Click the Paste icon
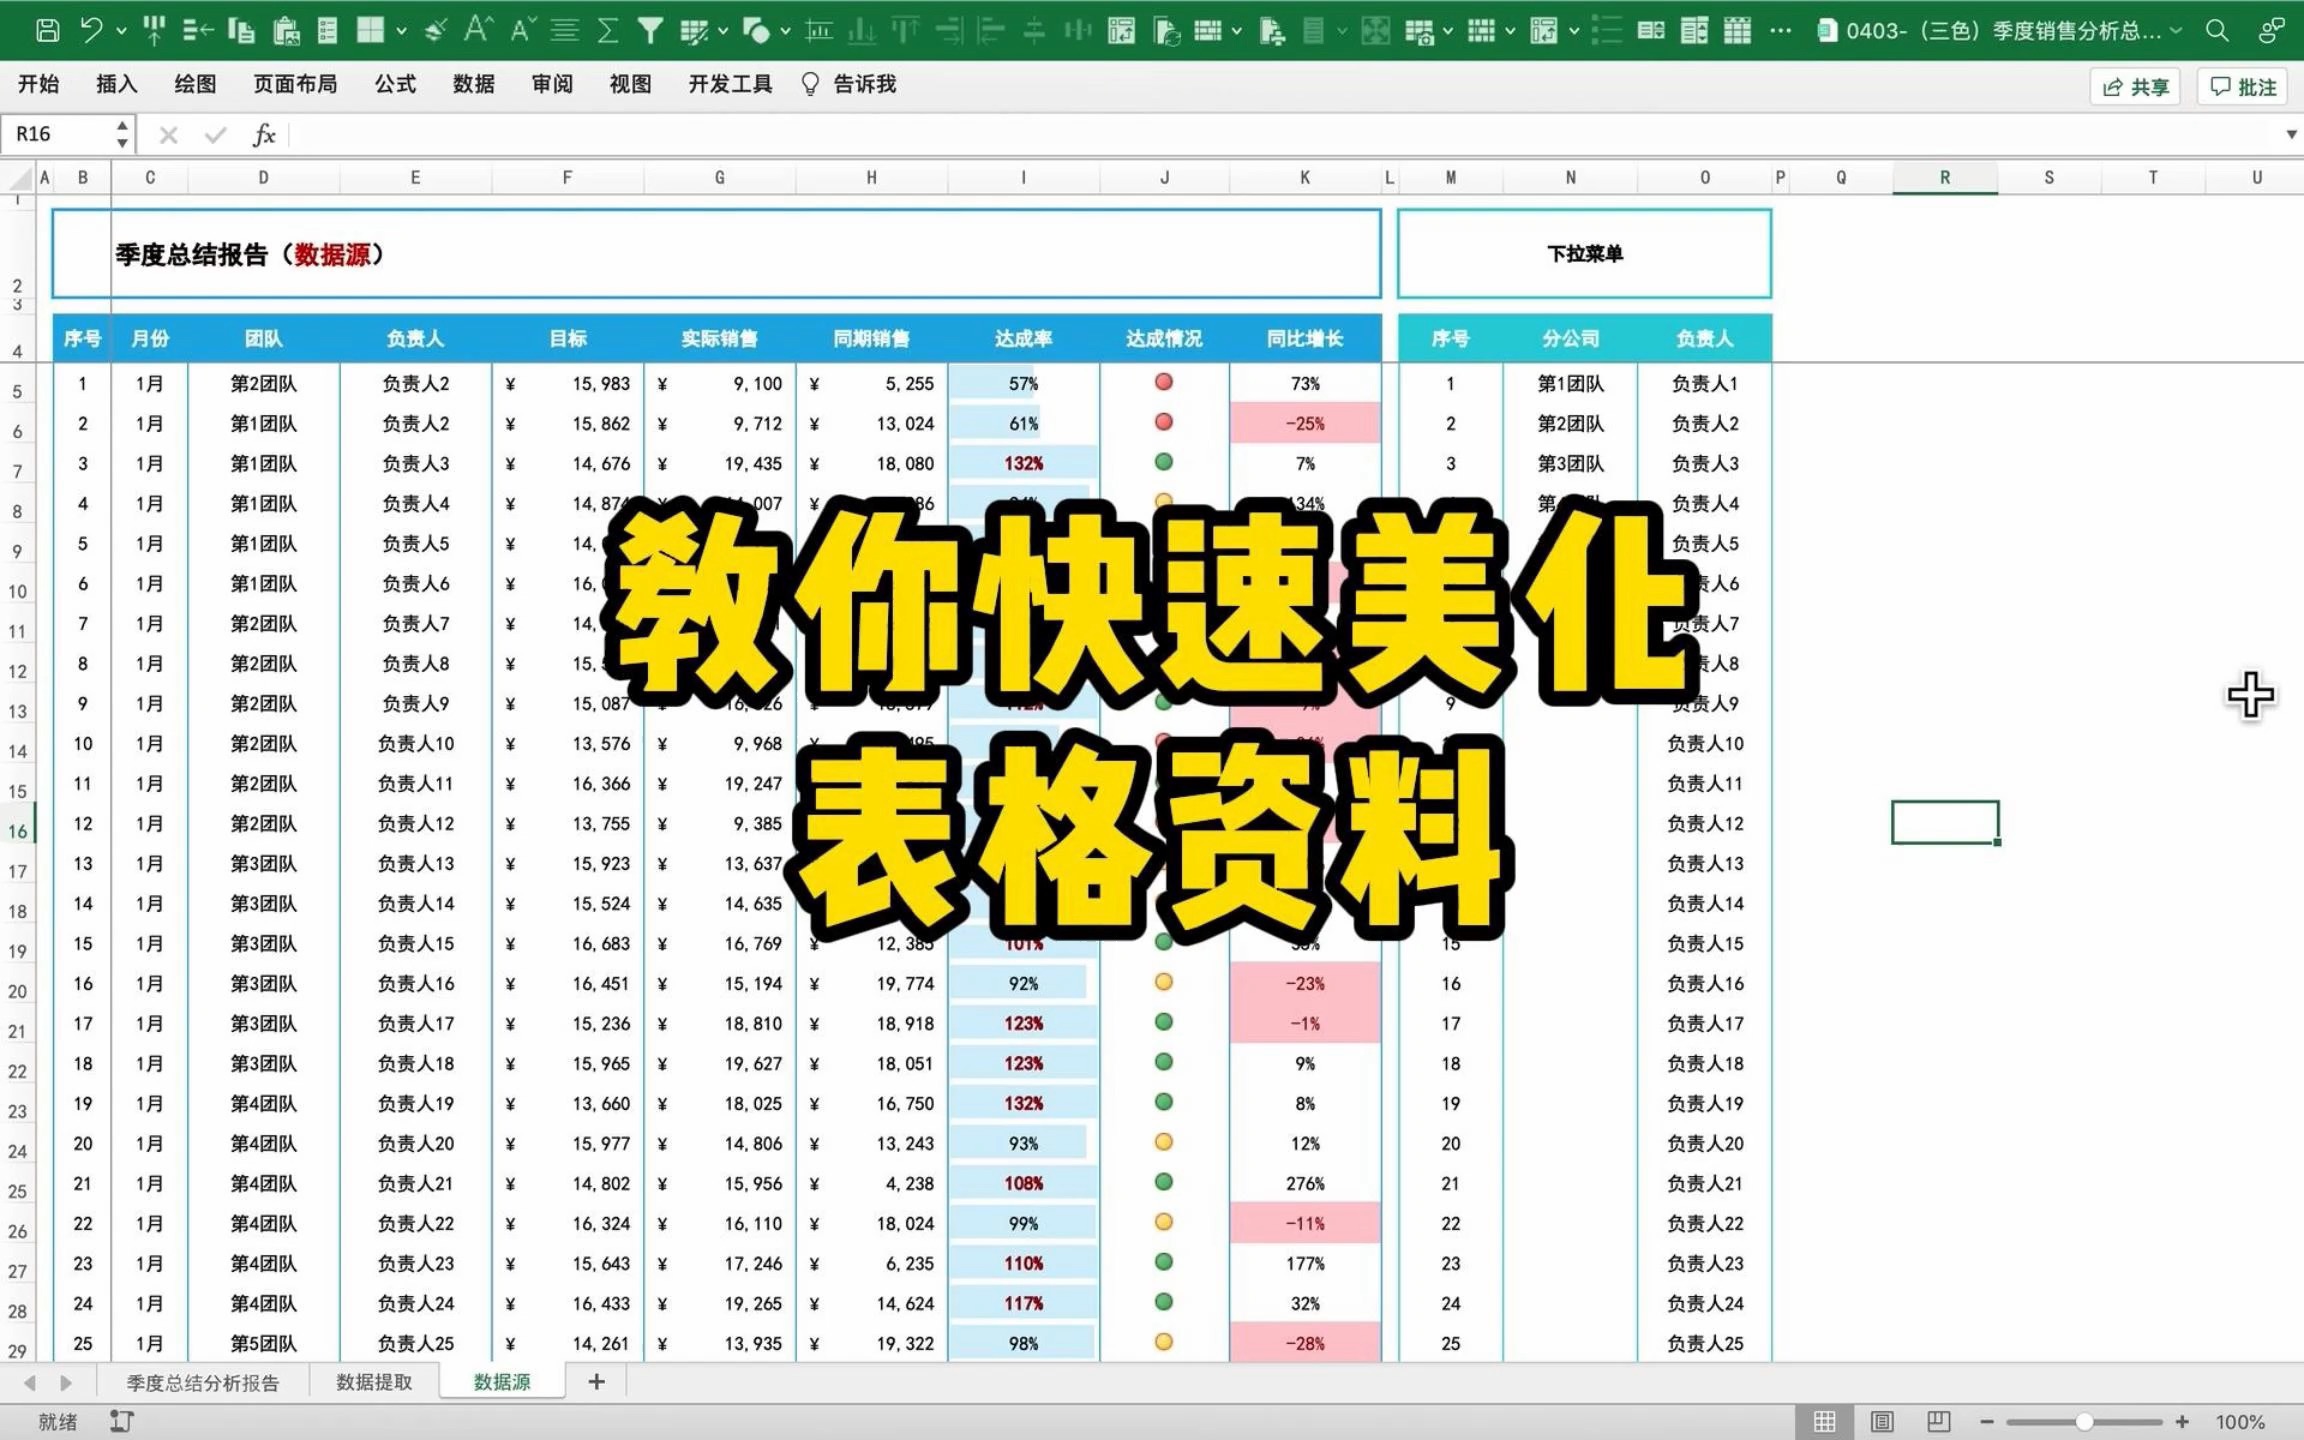This screenshot has height=1440, width=2304. point(286,31)
